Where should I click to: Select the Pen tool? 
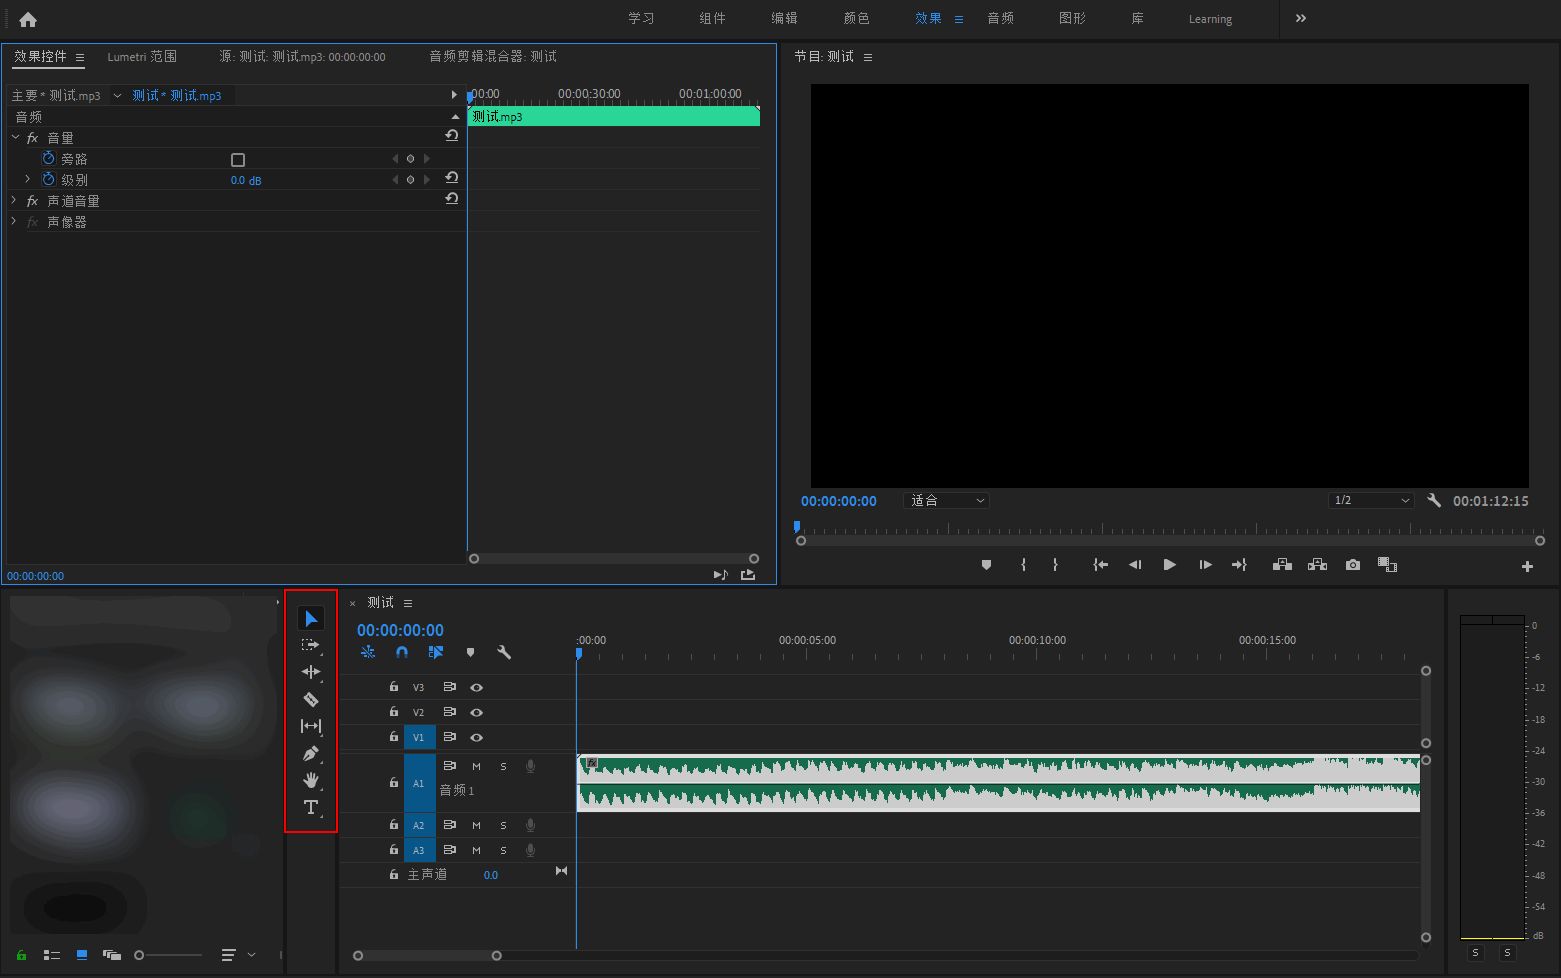click(x=311, y=753)
